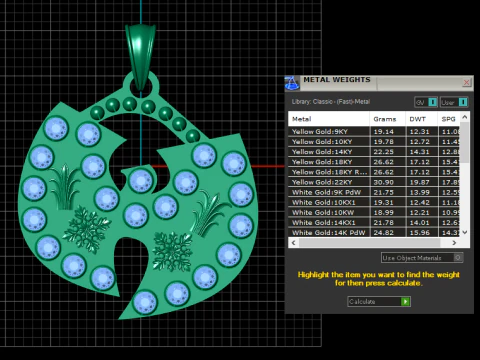Toggle the User library switch
Screen dimensions: 480x360
point(463,102)
